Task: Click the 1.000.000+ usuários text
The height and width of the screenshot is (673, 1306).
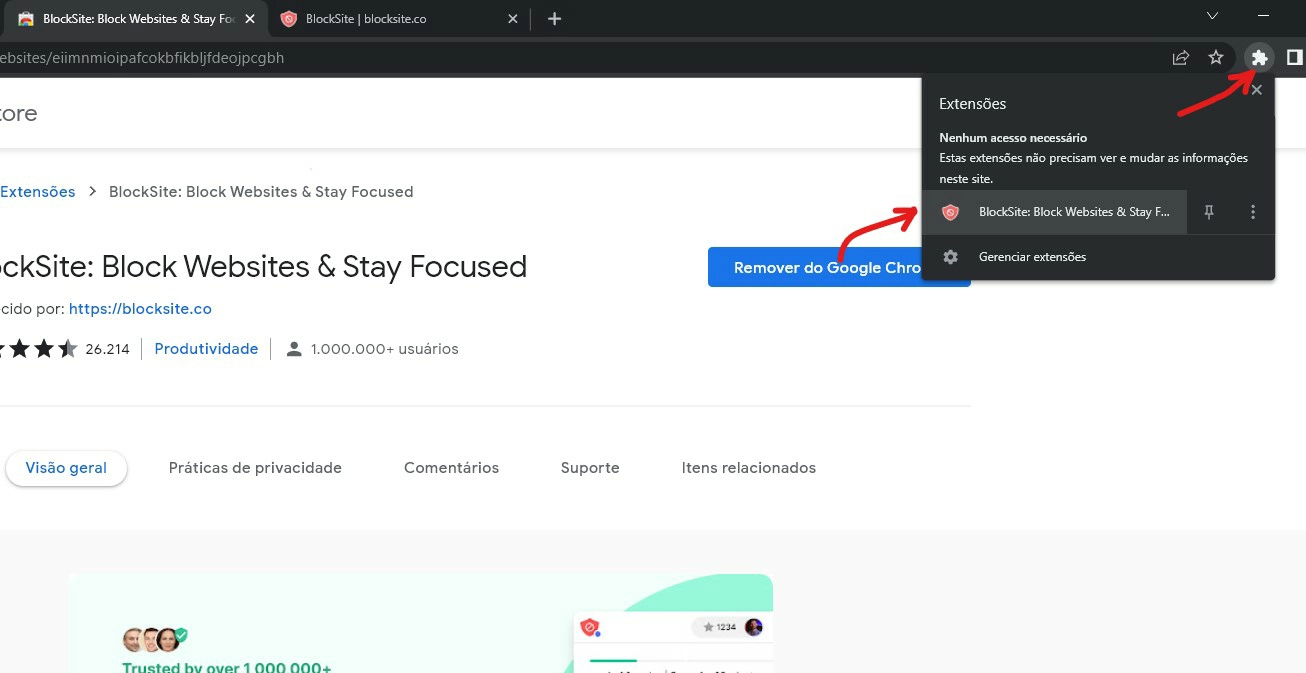Action: click(385, 349)
